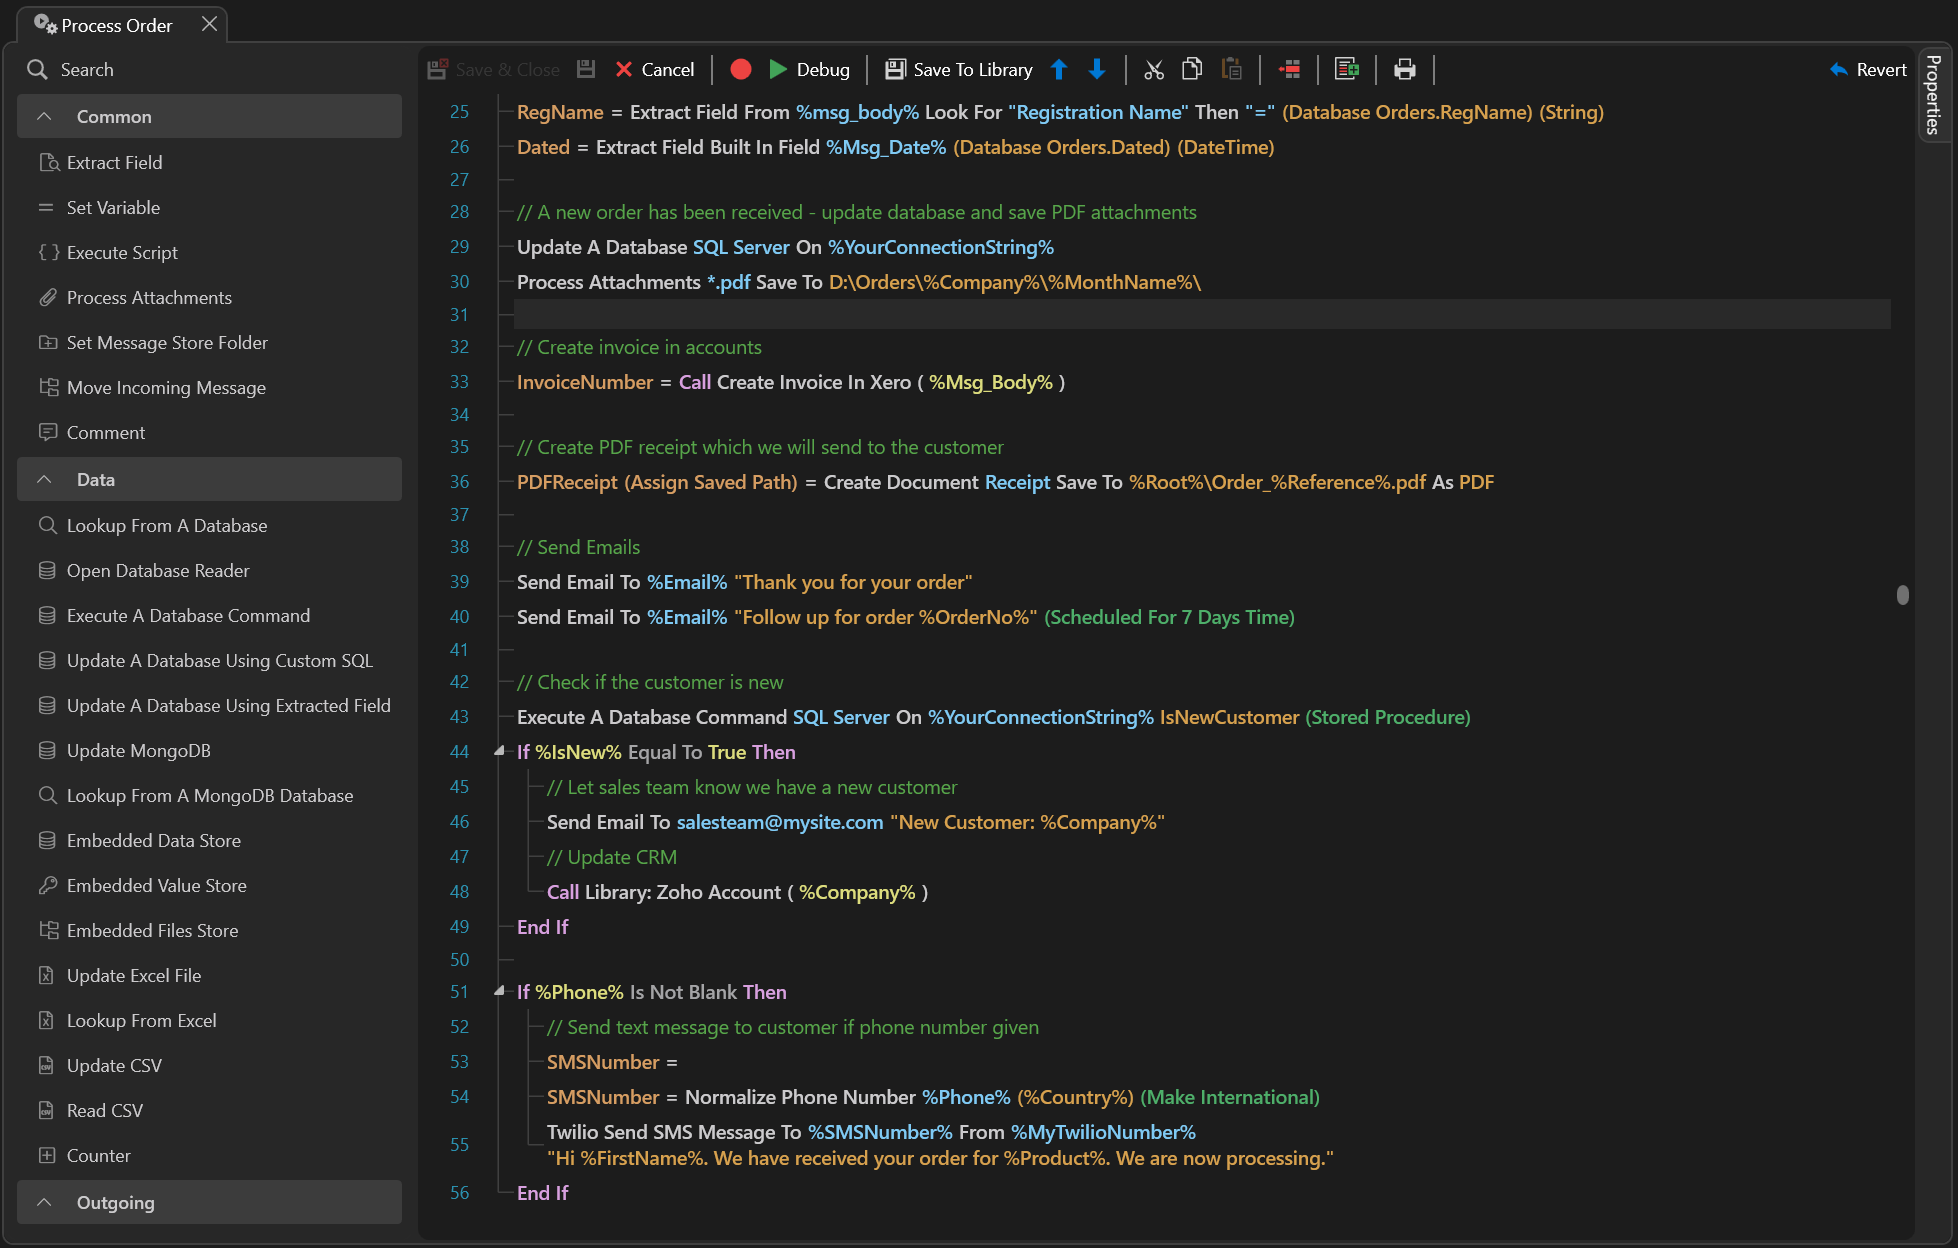The image size is (1958, 1248).
Task: Select Execute A Database Command item
Action: [x=187, y=614]
